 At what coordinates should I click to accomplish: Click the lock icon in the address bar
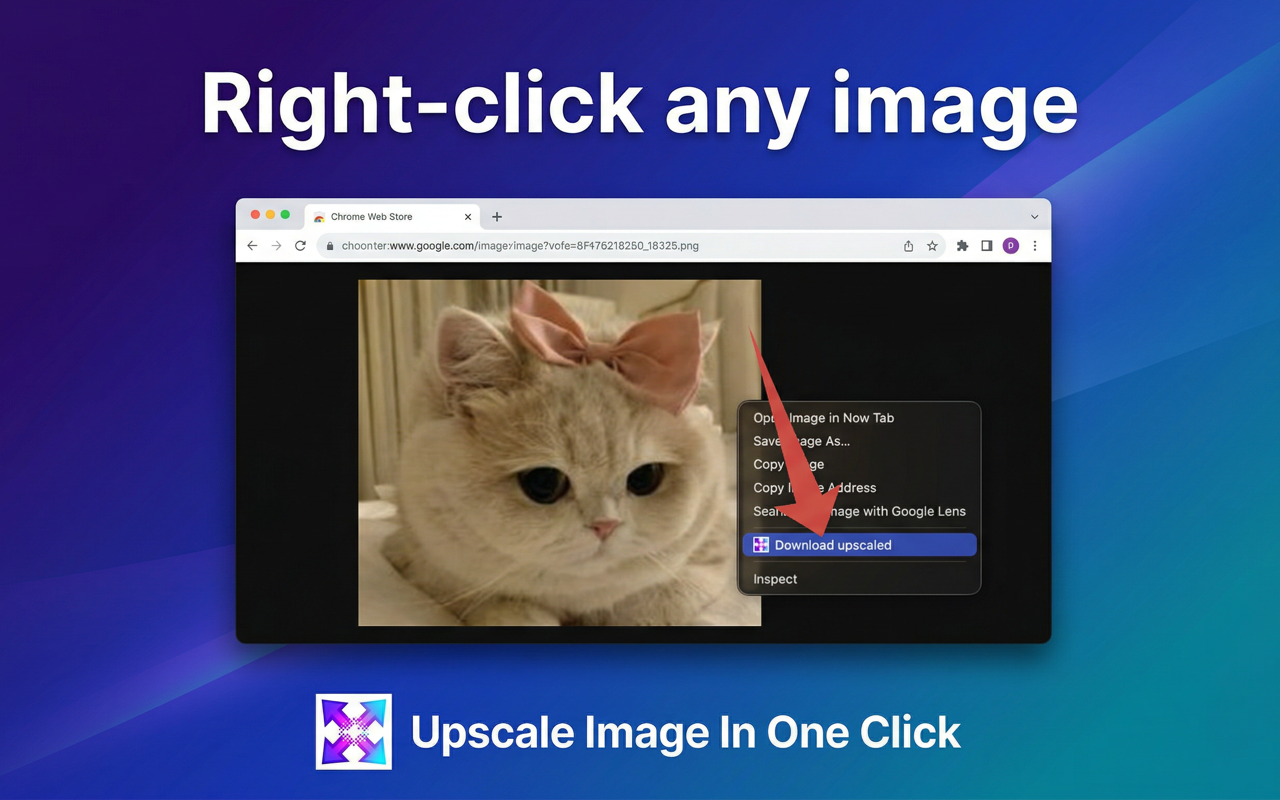(329, 246)
